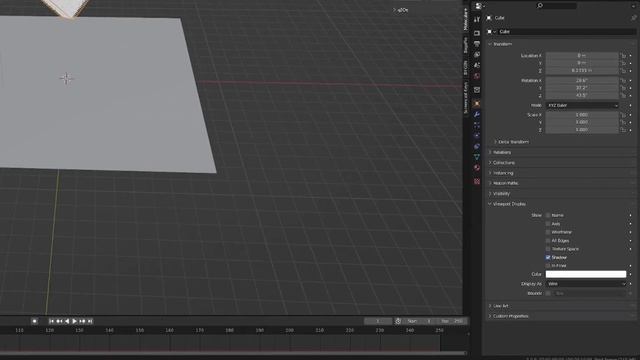The height and width of the screenshot is (360, 640).
Task: Enable Show Name checkbox
Action: click(x=548, y=216)
